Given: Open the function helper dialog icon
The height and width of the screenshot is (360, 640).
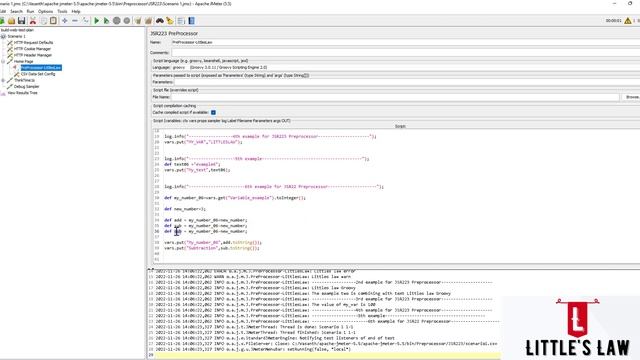Looking at the screenshot, I should click(x=181, y=21).
